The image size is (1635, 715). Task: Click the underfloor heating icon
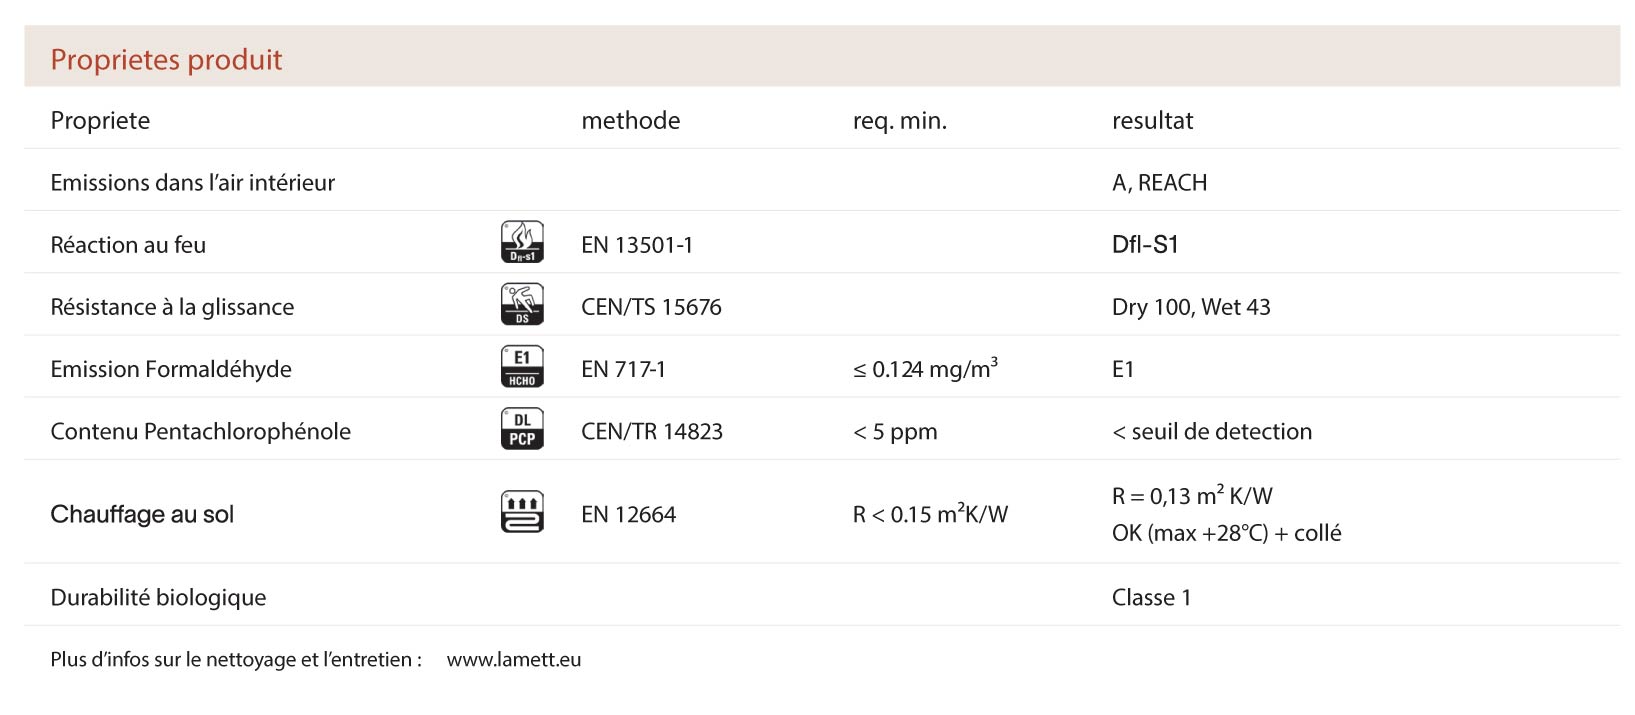pyautogui.click(x=521, y=512)
